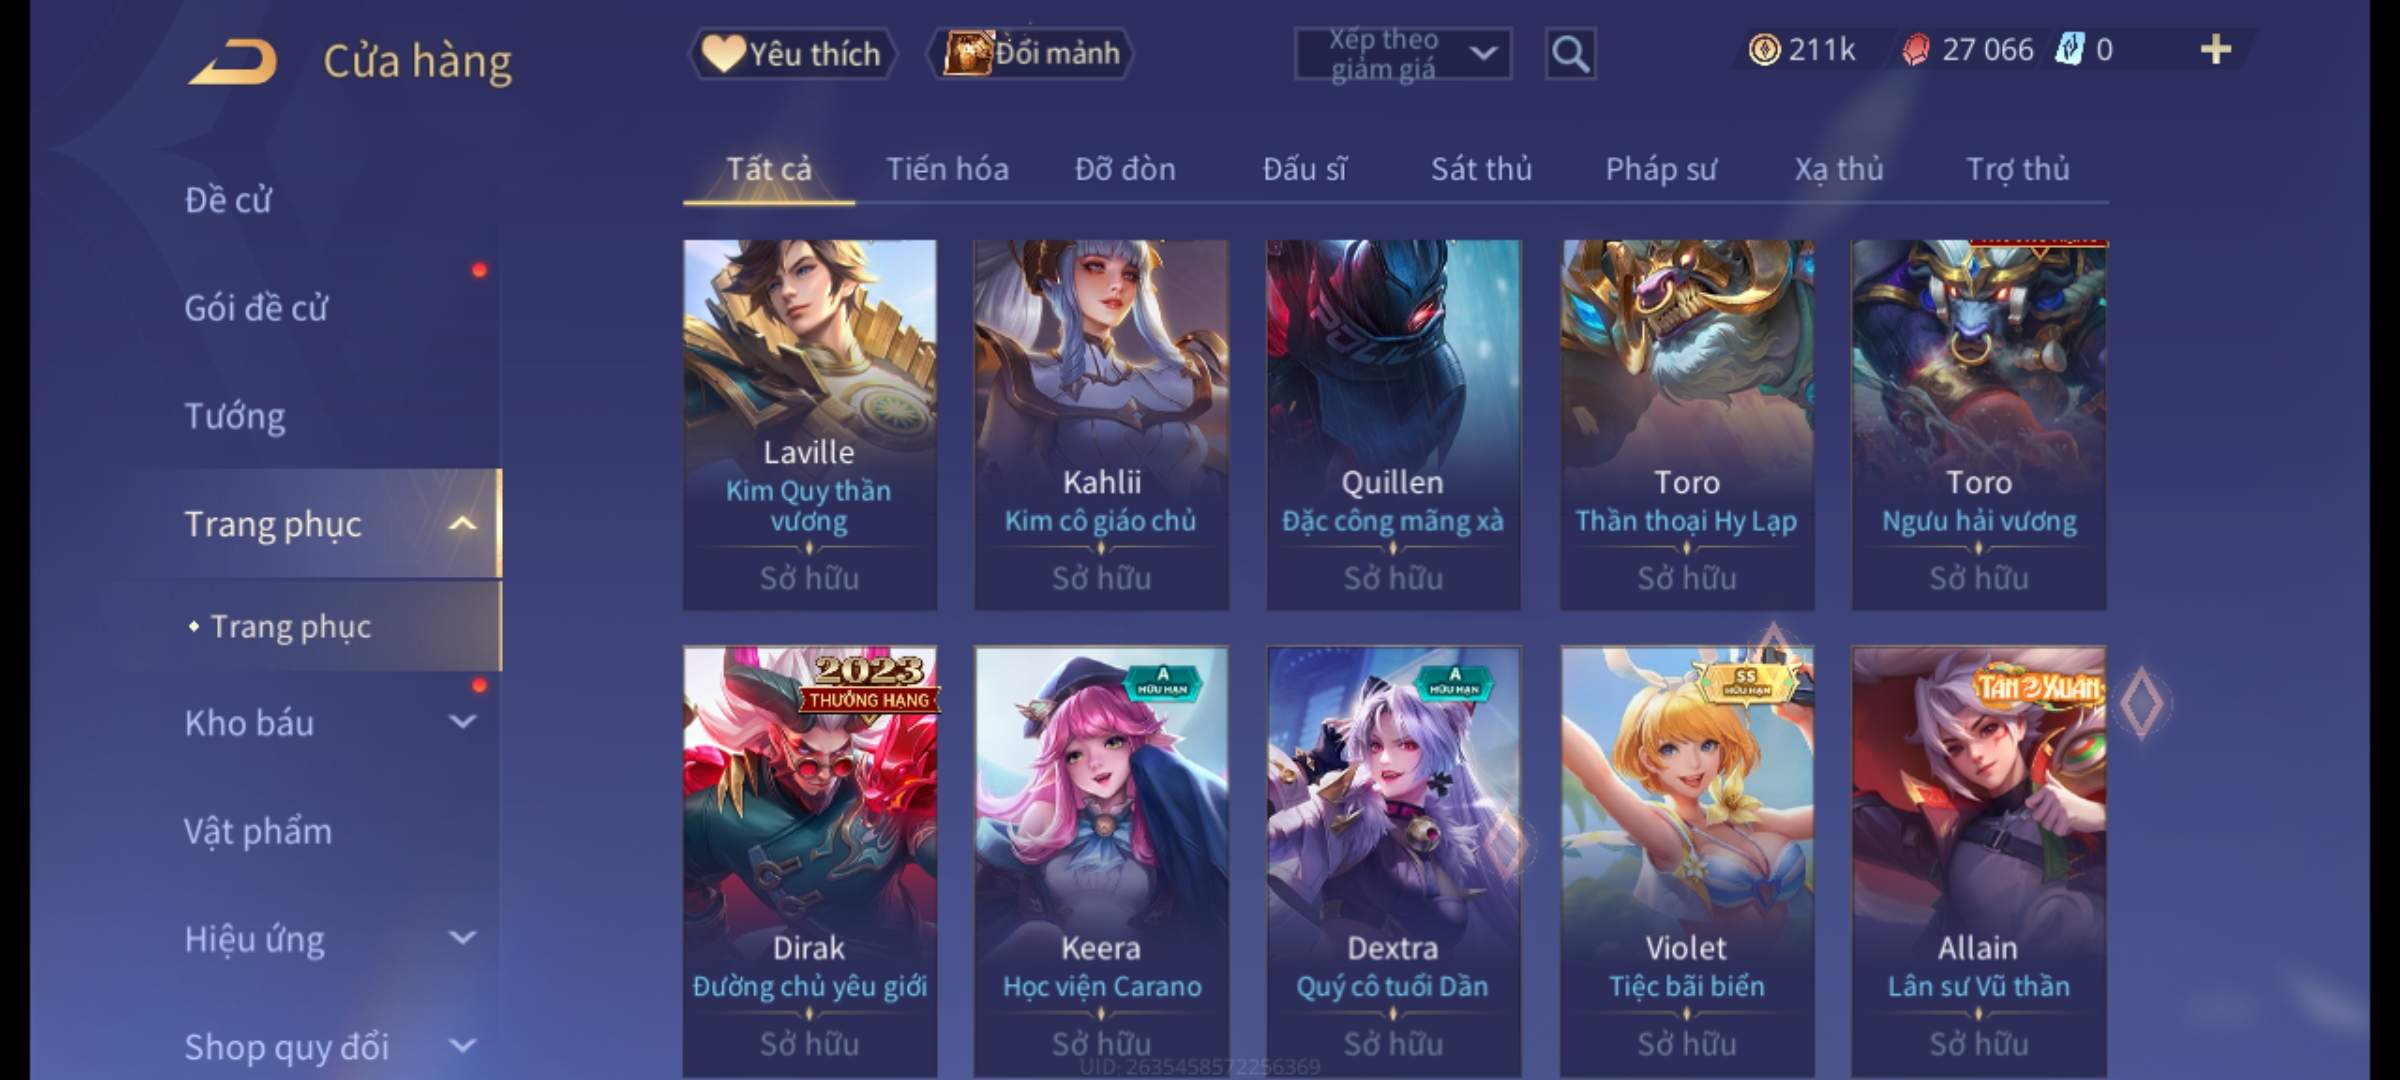The image size is (2400, 1080).
Task: Open search with the magnifier icon
Action: (1570, 53)
